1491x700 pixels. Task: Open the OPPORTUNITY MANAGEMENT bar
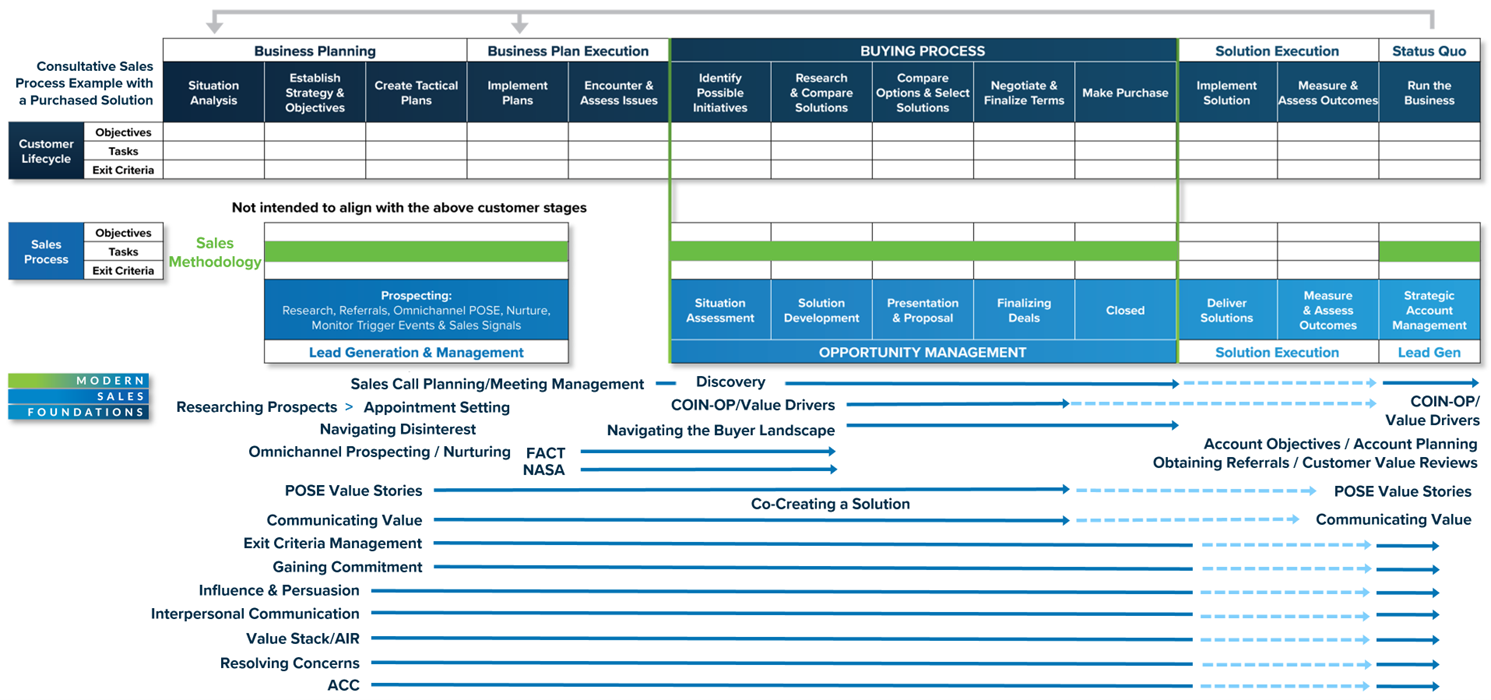coord(922,352)
